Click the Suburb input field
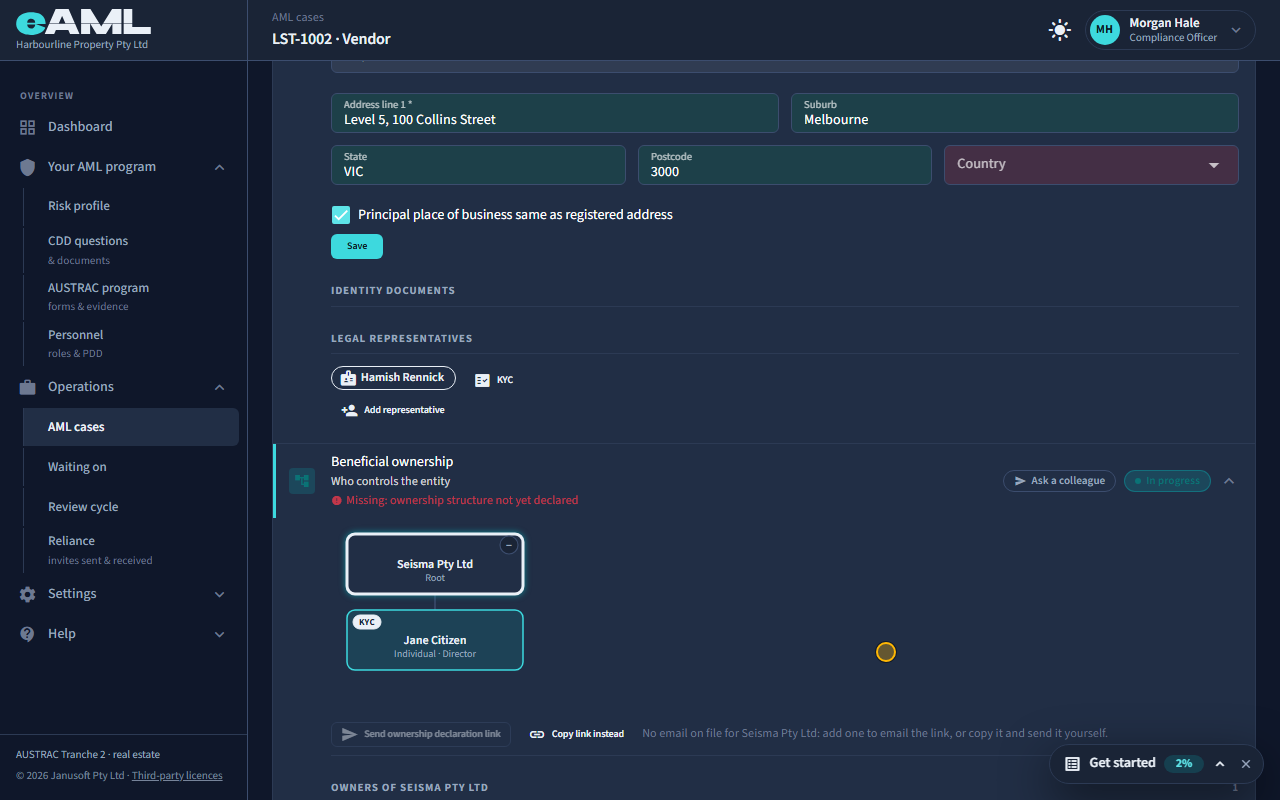 coord(1015,113)
